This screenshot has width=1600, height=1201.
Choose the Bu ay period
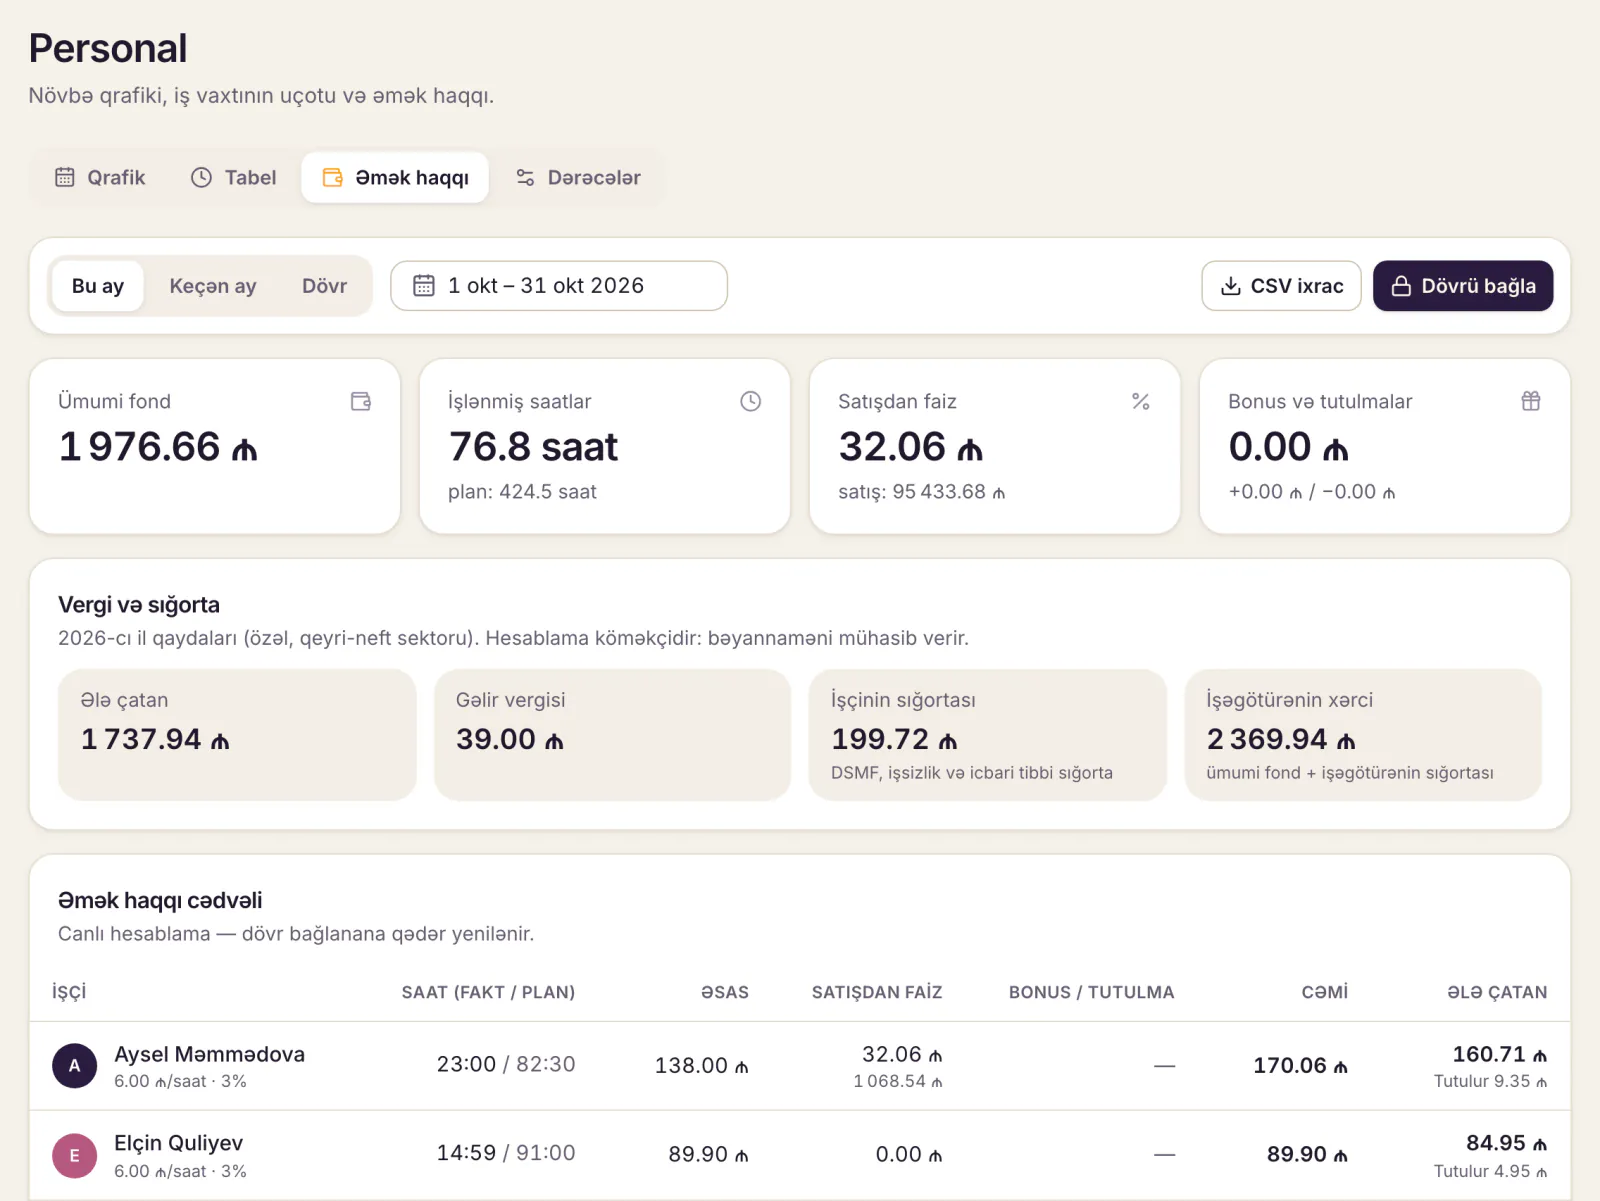click(x=98, y=286)
